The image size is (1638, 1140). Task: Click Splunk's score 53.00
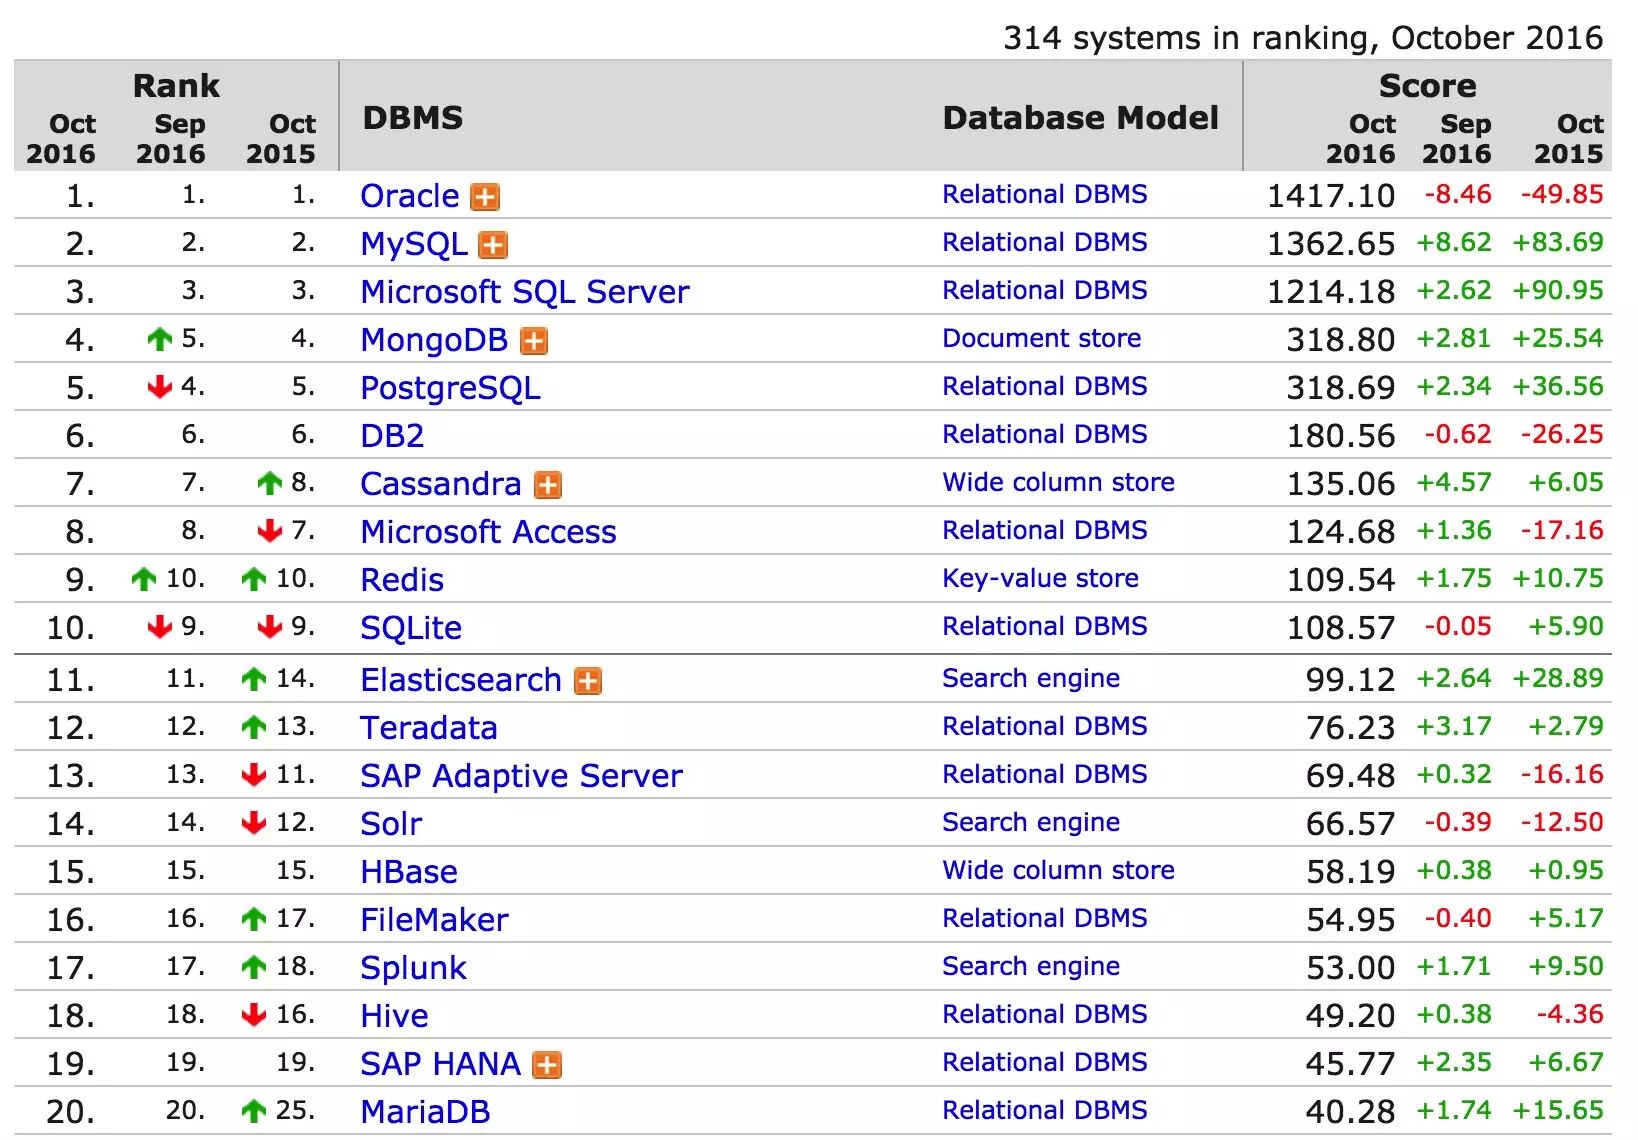point(1350,968)
